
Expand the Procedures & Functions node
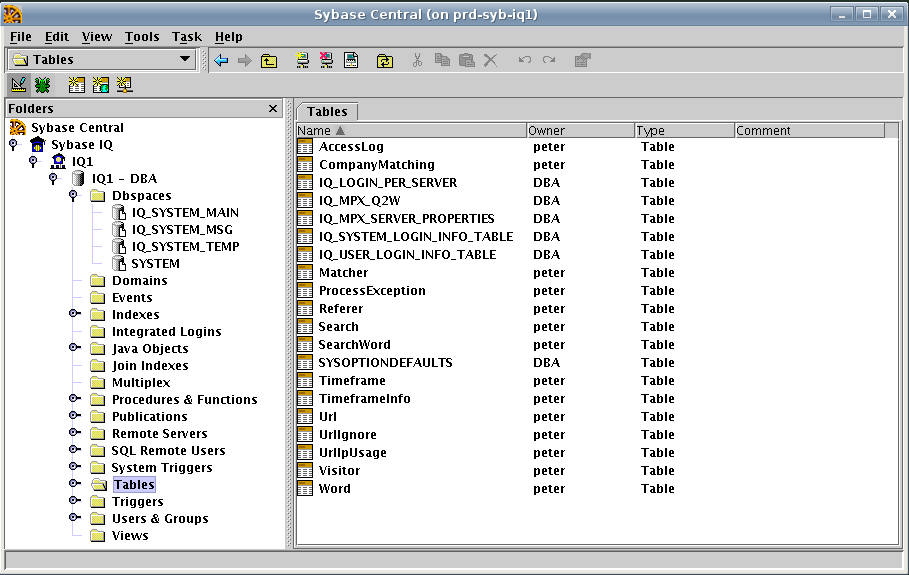(x=73, y=400)
